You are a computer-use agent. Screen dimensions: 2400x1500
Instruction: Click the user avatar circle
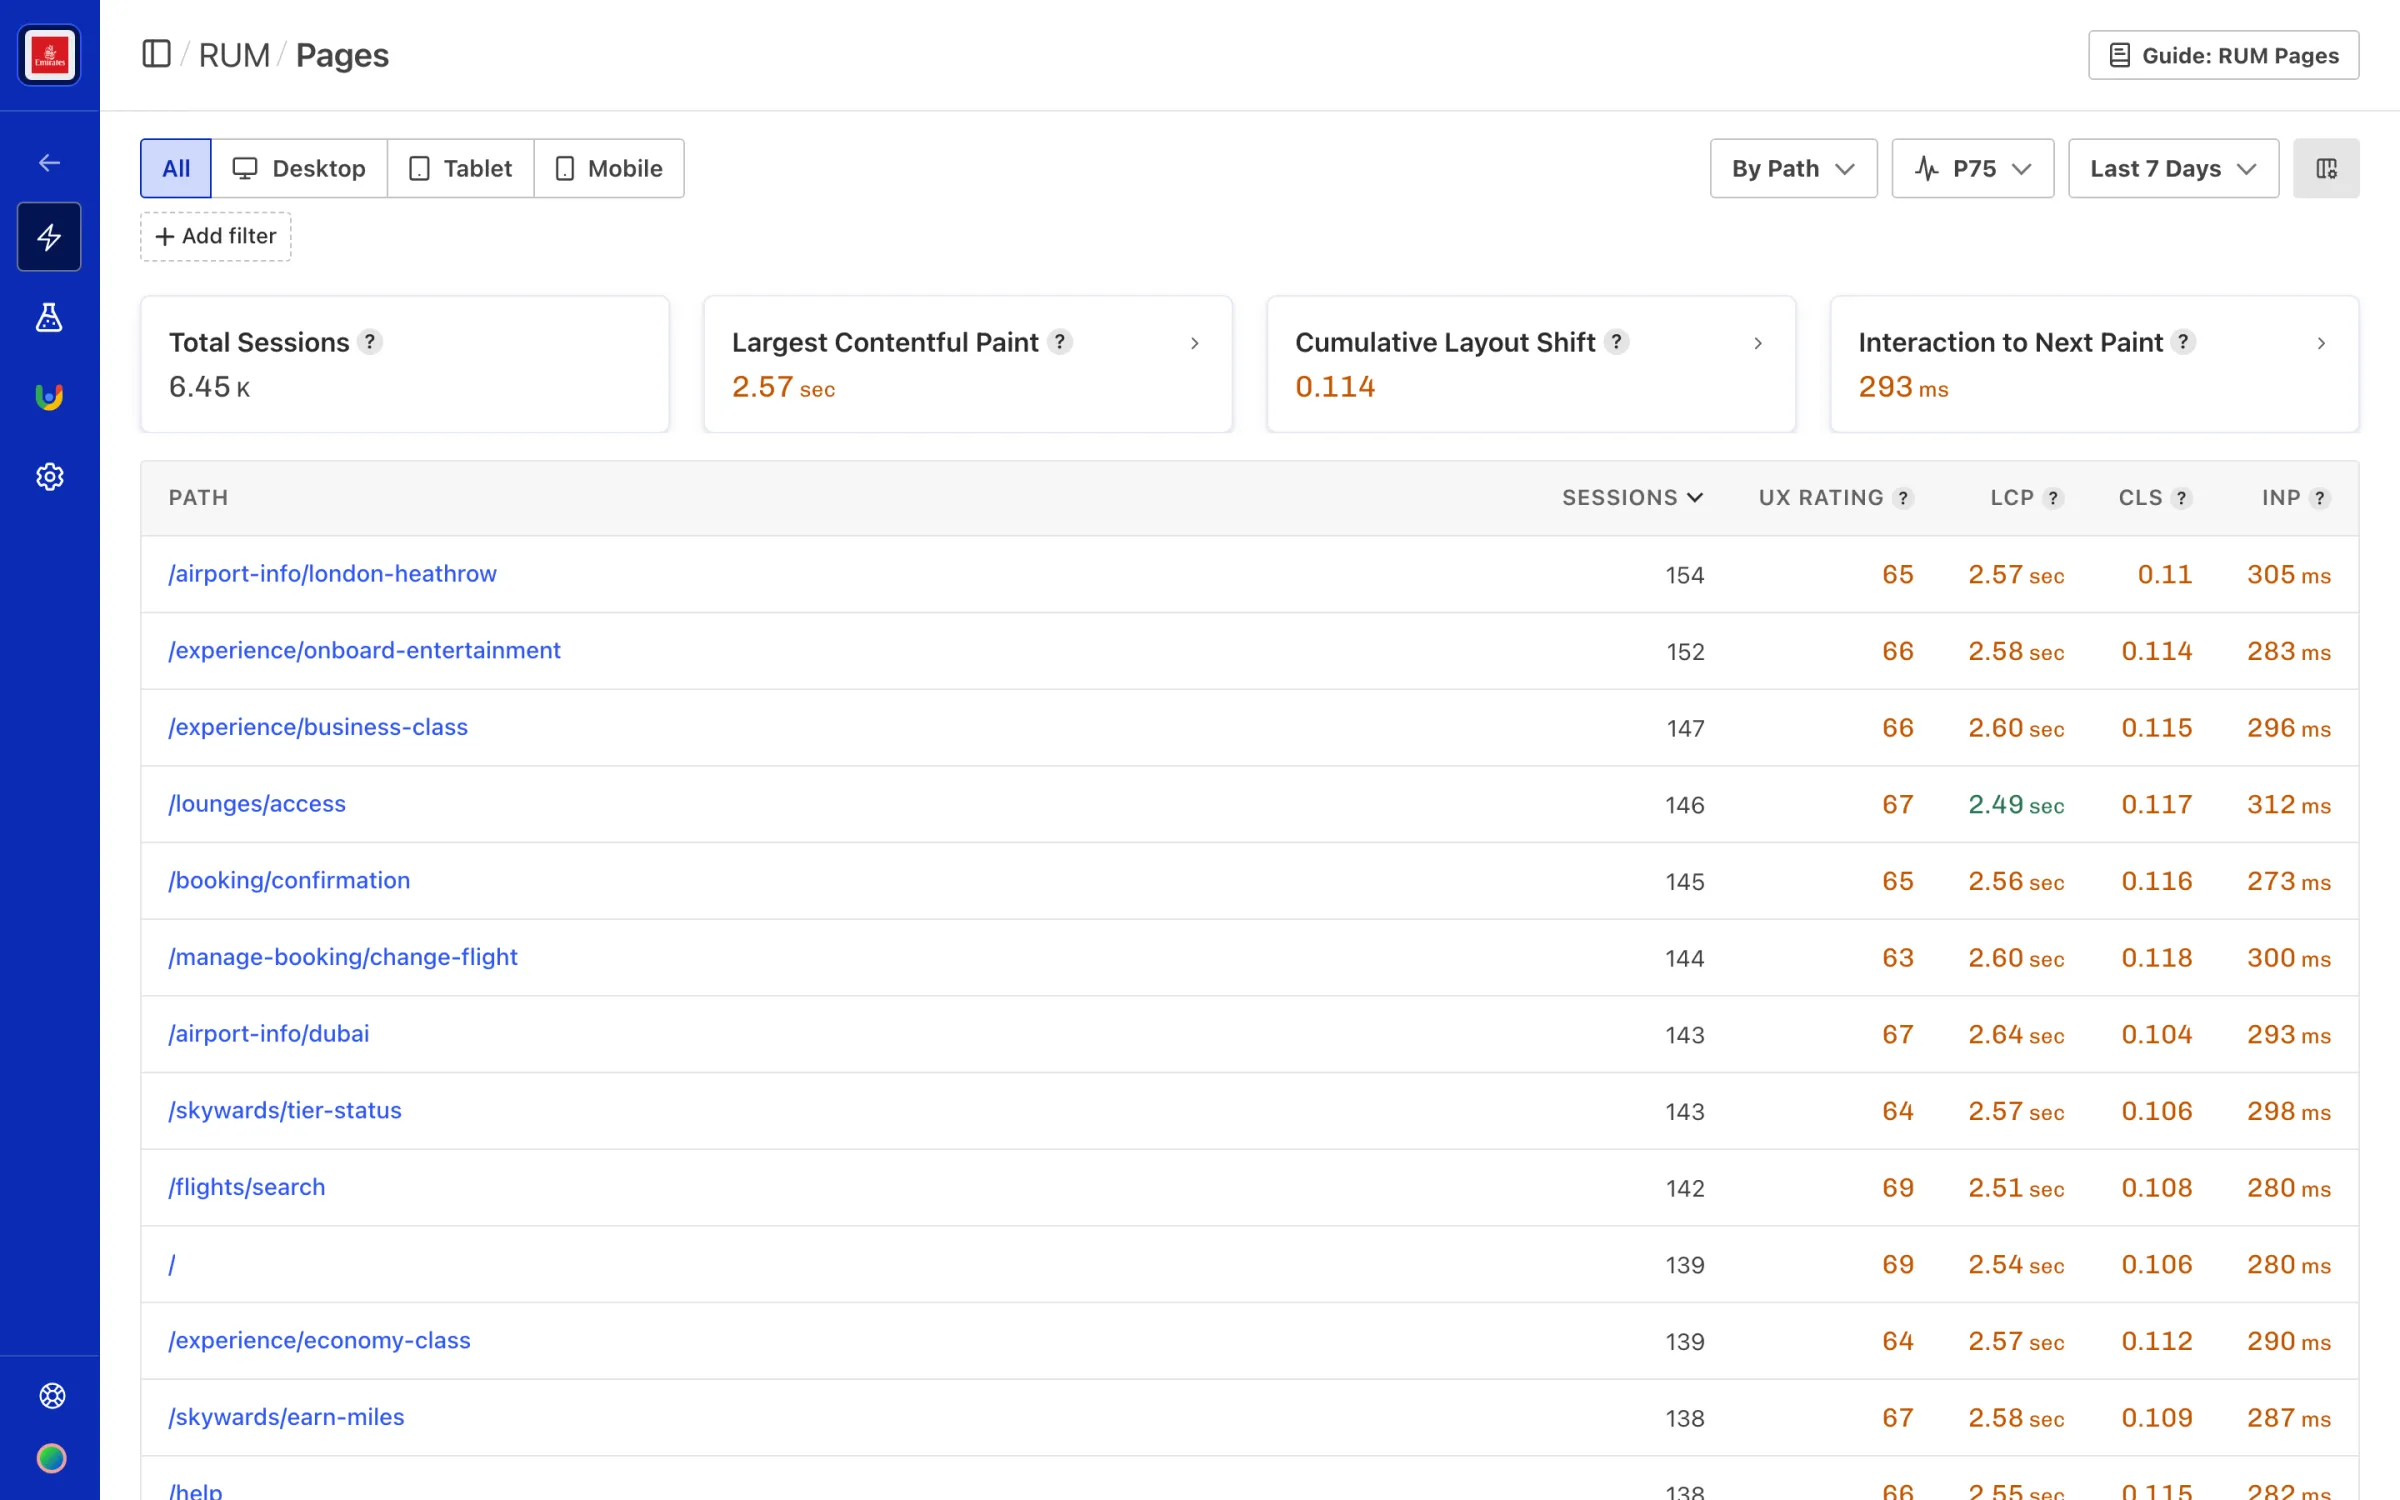52,1458
